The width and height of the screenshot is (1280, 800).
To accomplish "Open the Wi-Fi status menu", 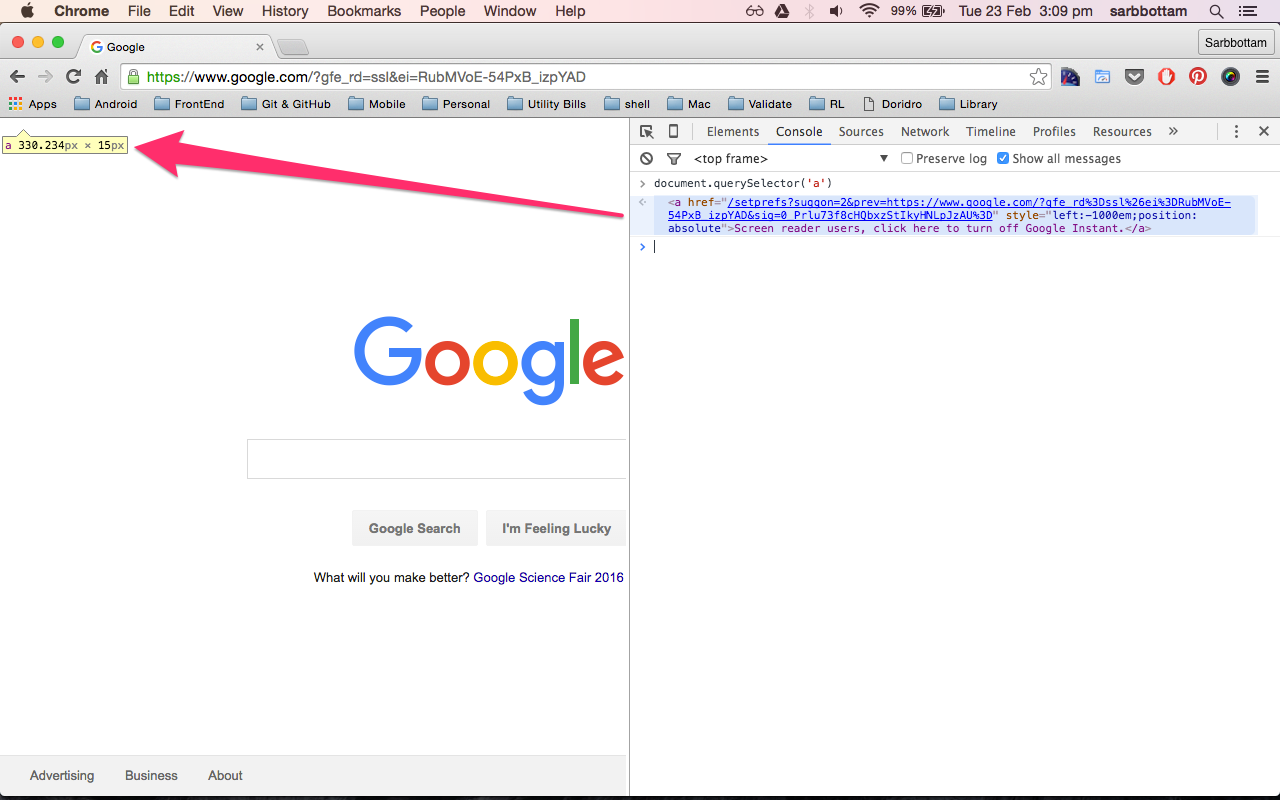I will tap(869, 11).
